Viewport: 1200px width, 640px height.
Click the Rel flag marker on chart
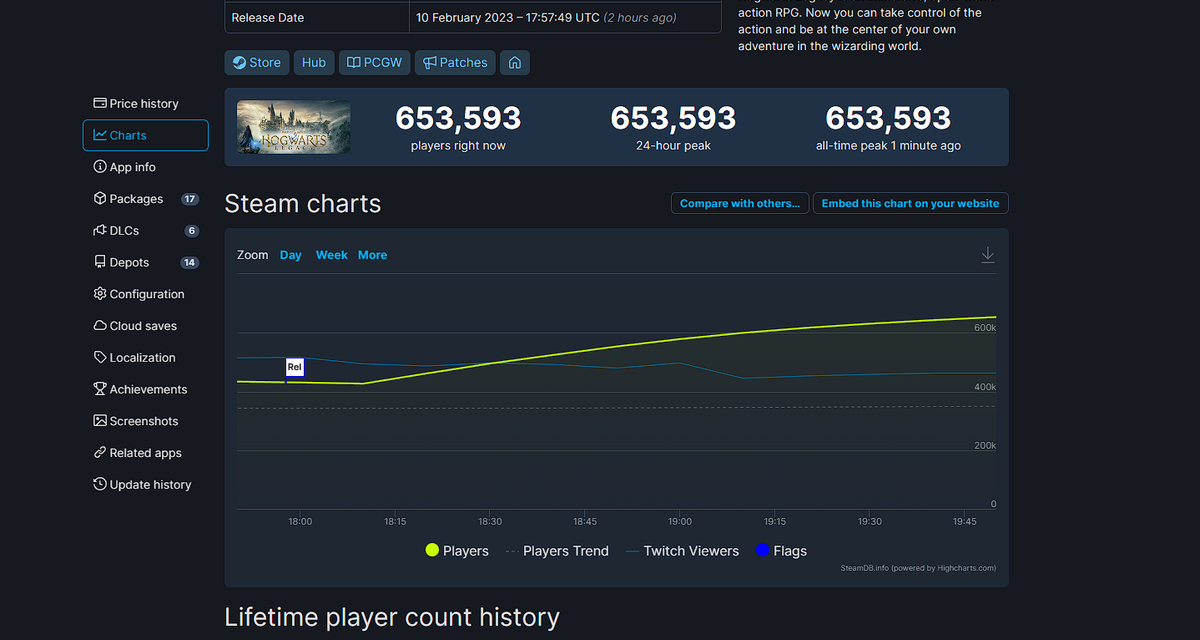294,367
